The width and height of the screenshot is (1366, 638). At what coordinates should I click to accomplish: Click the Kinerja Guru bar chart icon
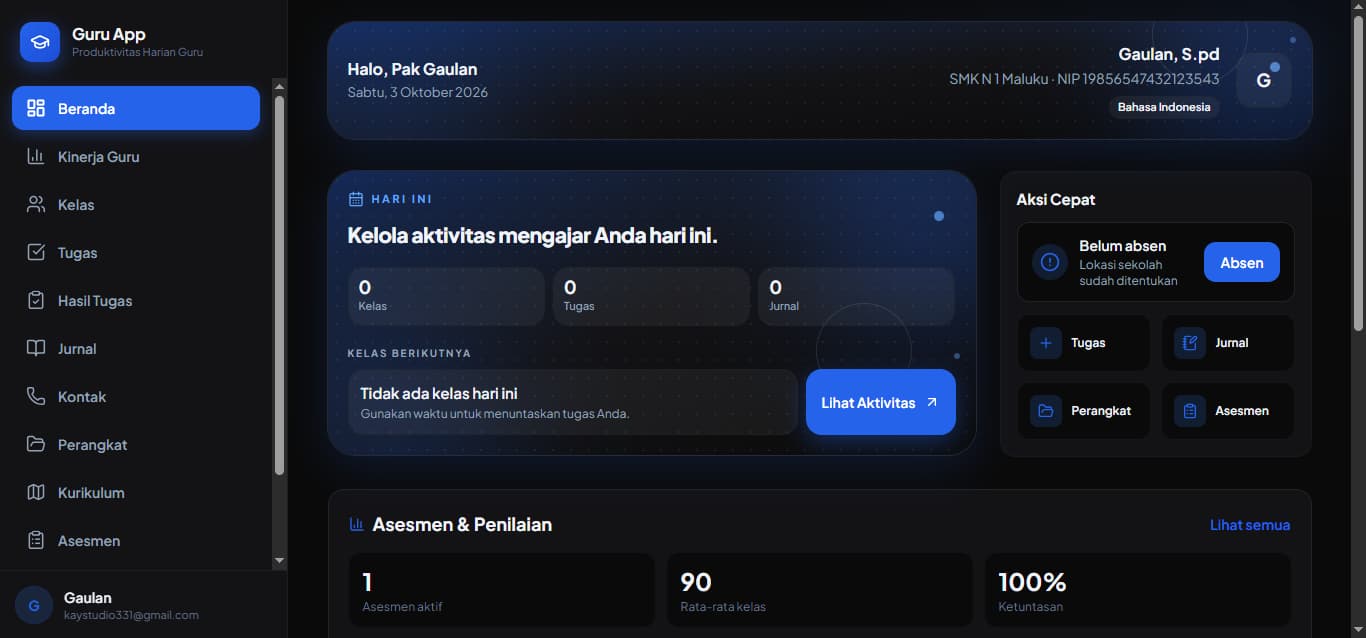(x=36, y=156)
